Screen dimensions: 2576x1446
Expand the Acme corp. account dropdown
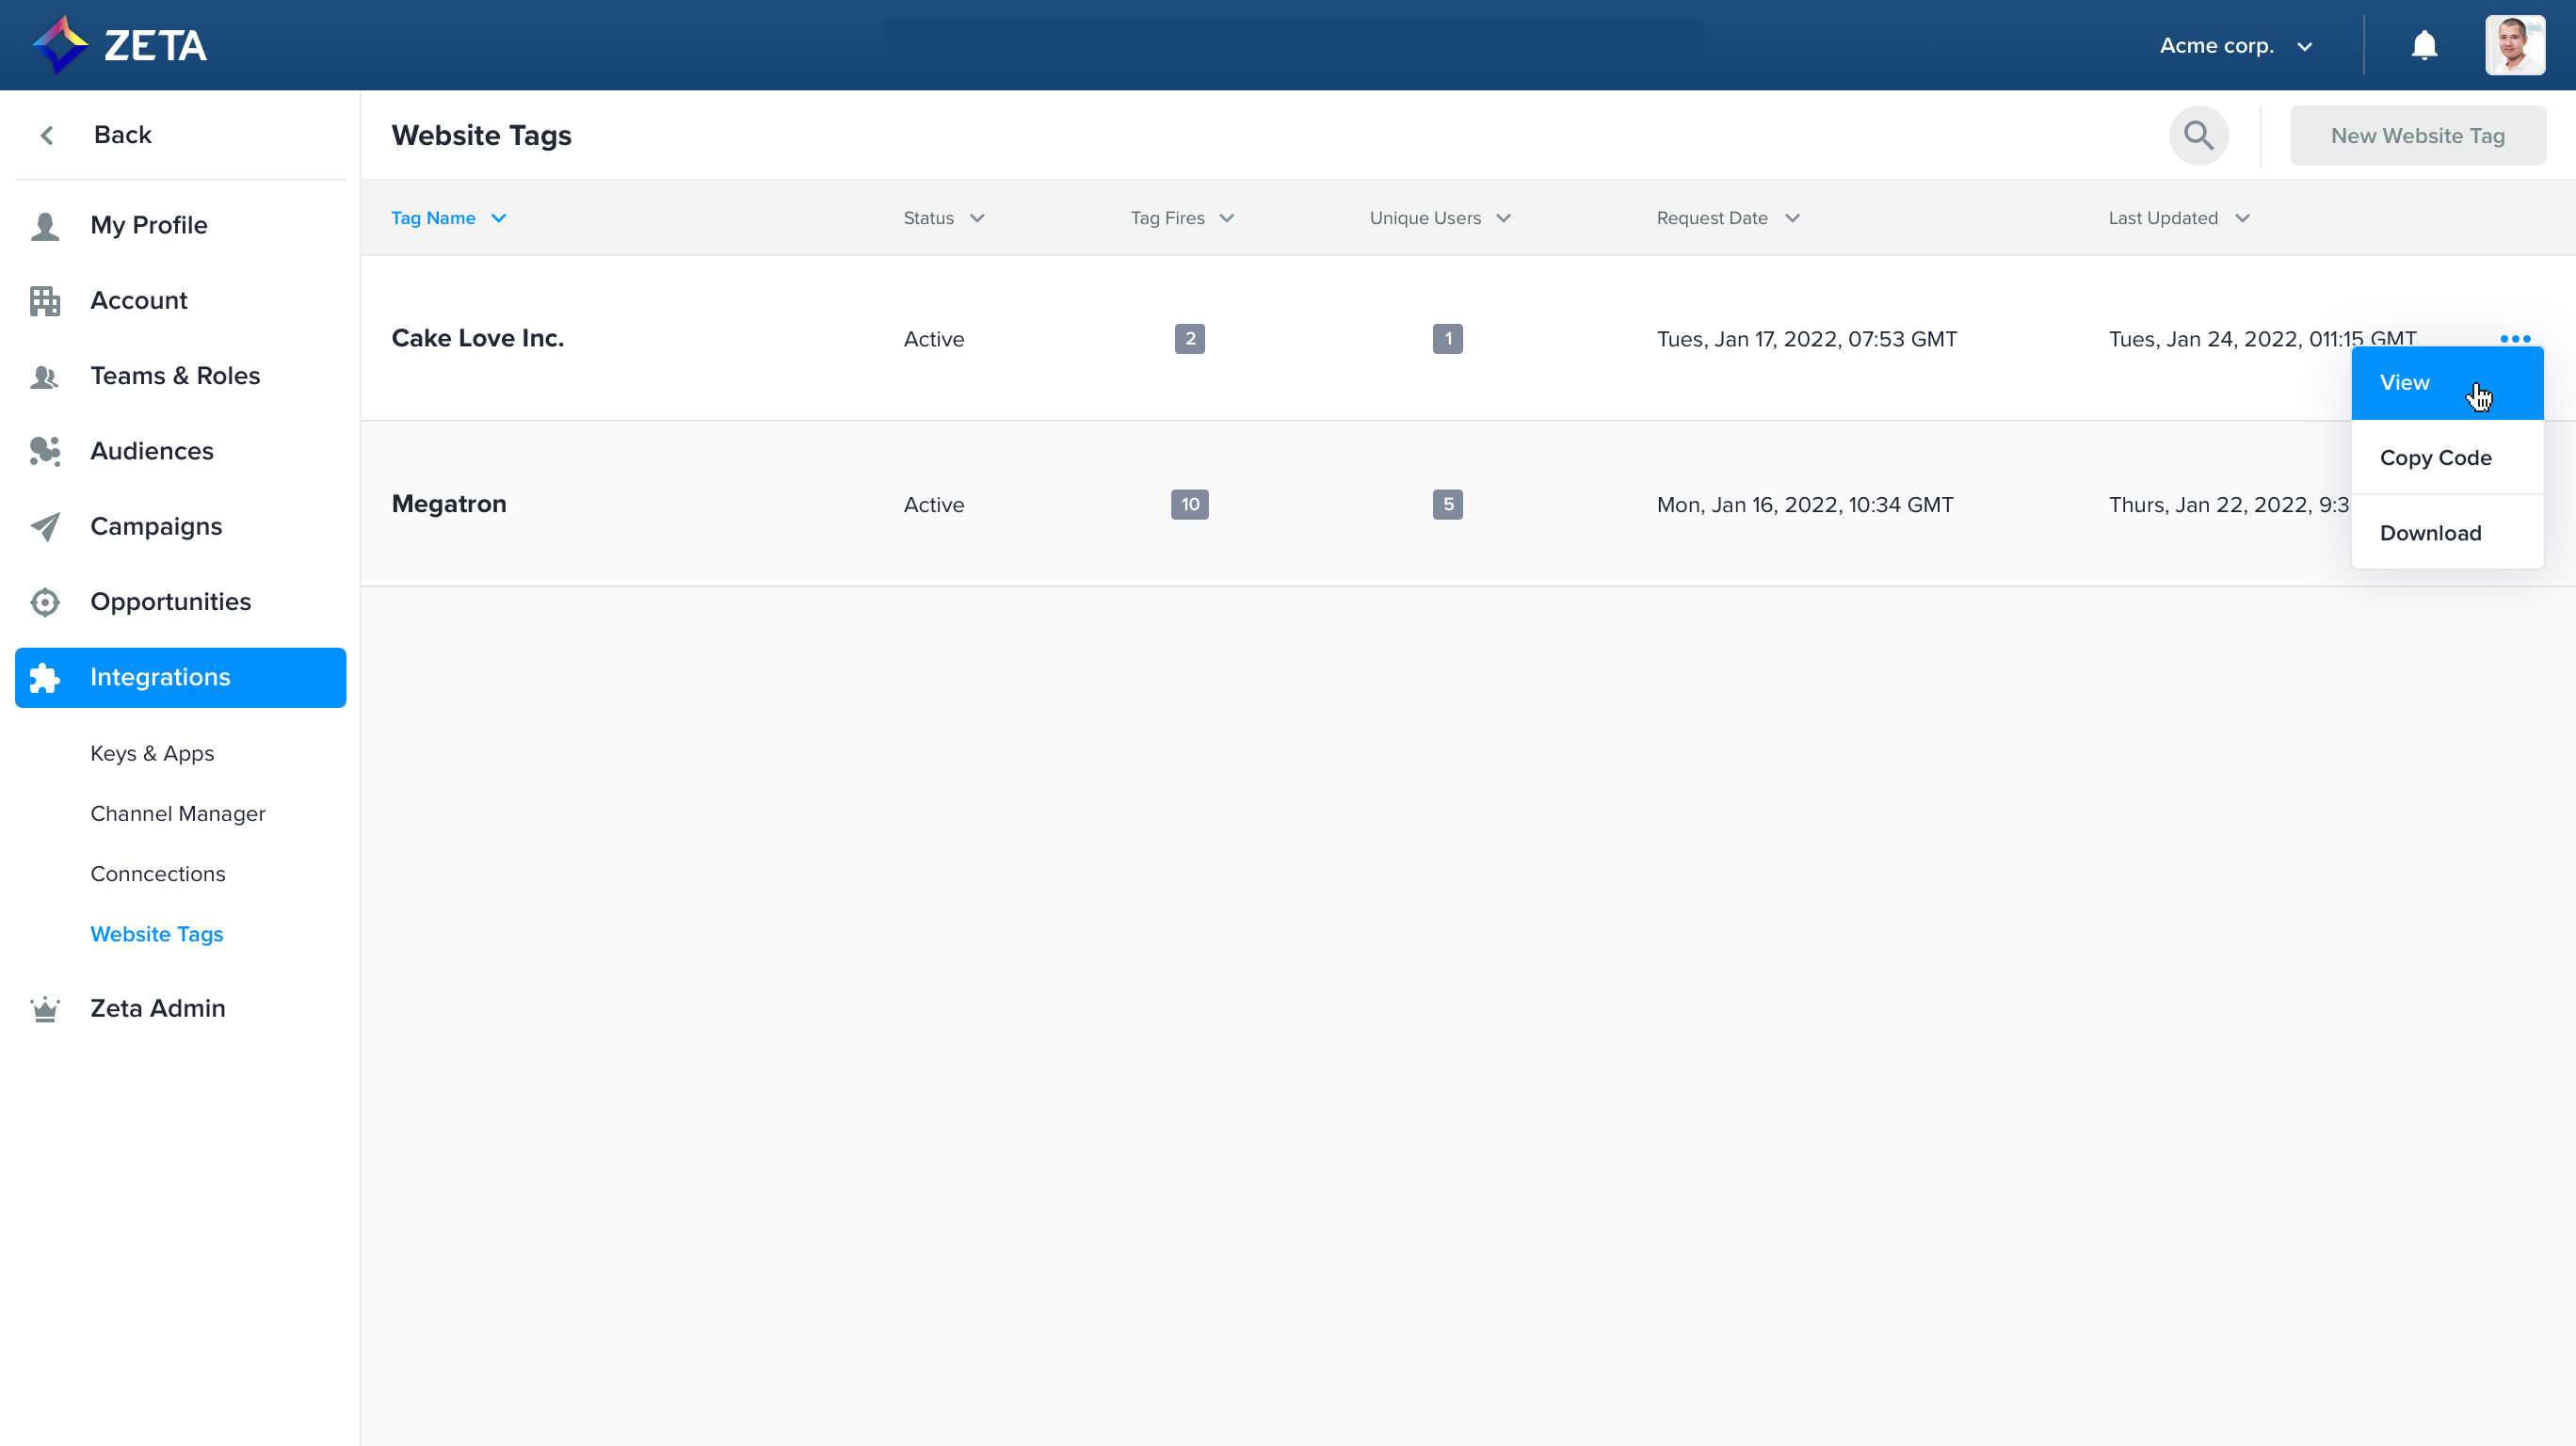point(2236,46)
